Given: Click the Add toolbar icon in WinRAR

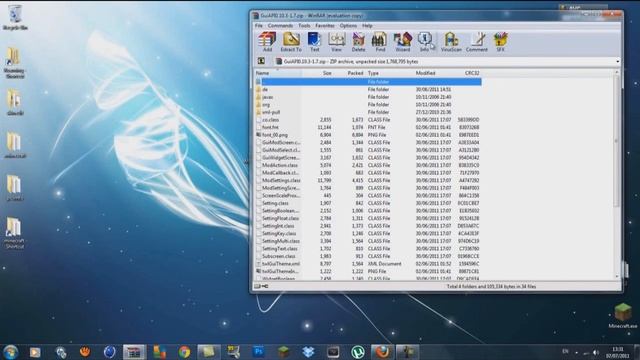Looking at the screenshot, I should 267,42.
